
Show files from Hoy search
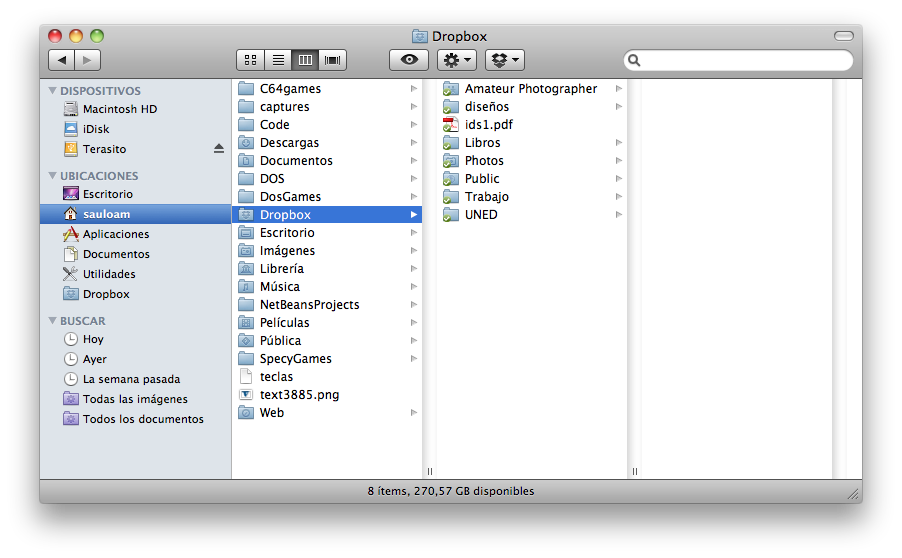point(136,339)
